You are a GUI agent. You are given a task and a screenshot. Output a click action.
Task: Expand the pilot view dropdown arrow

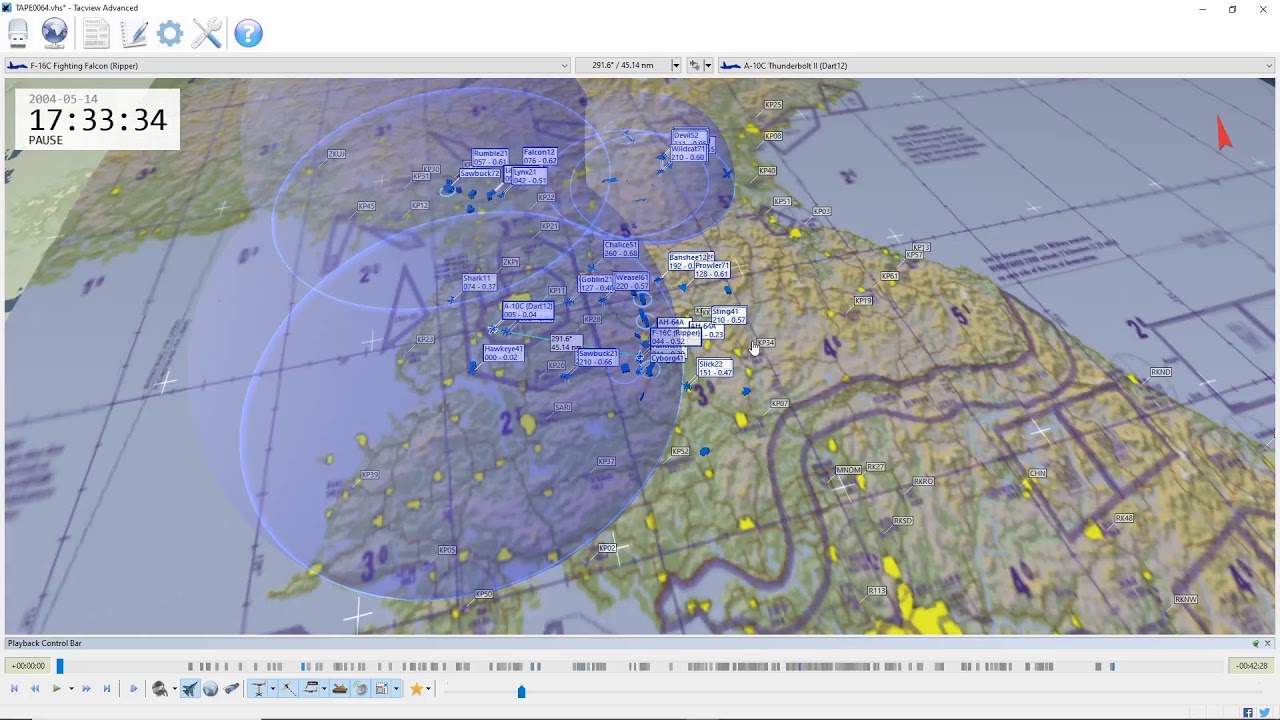coord(175,689)
